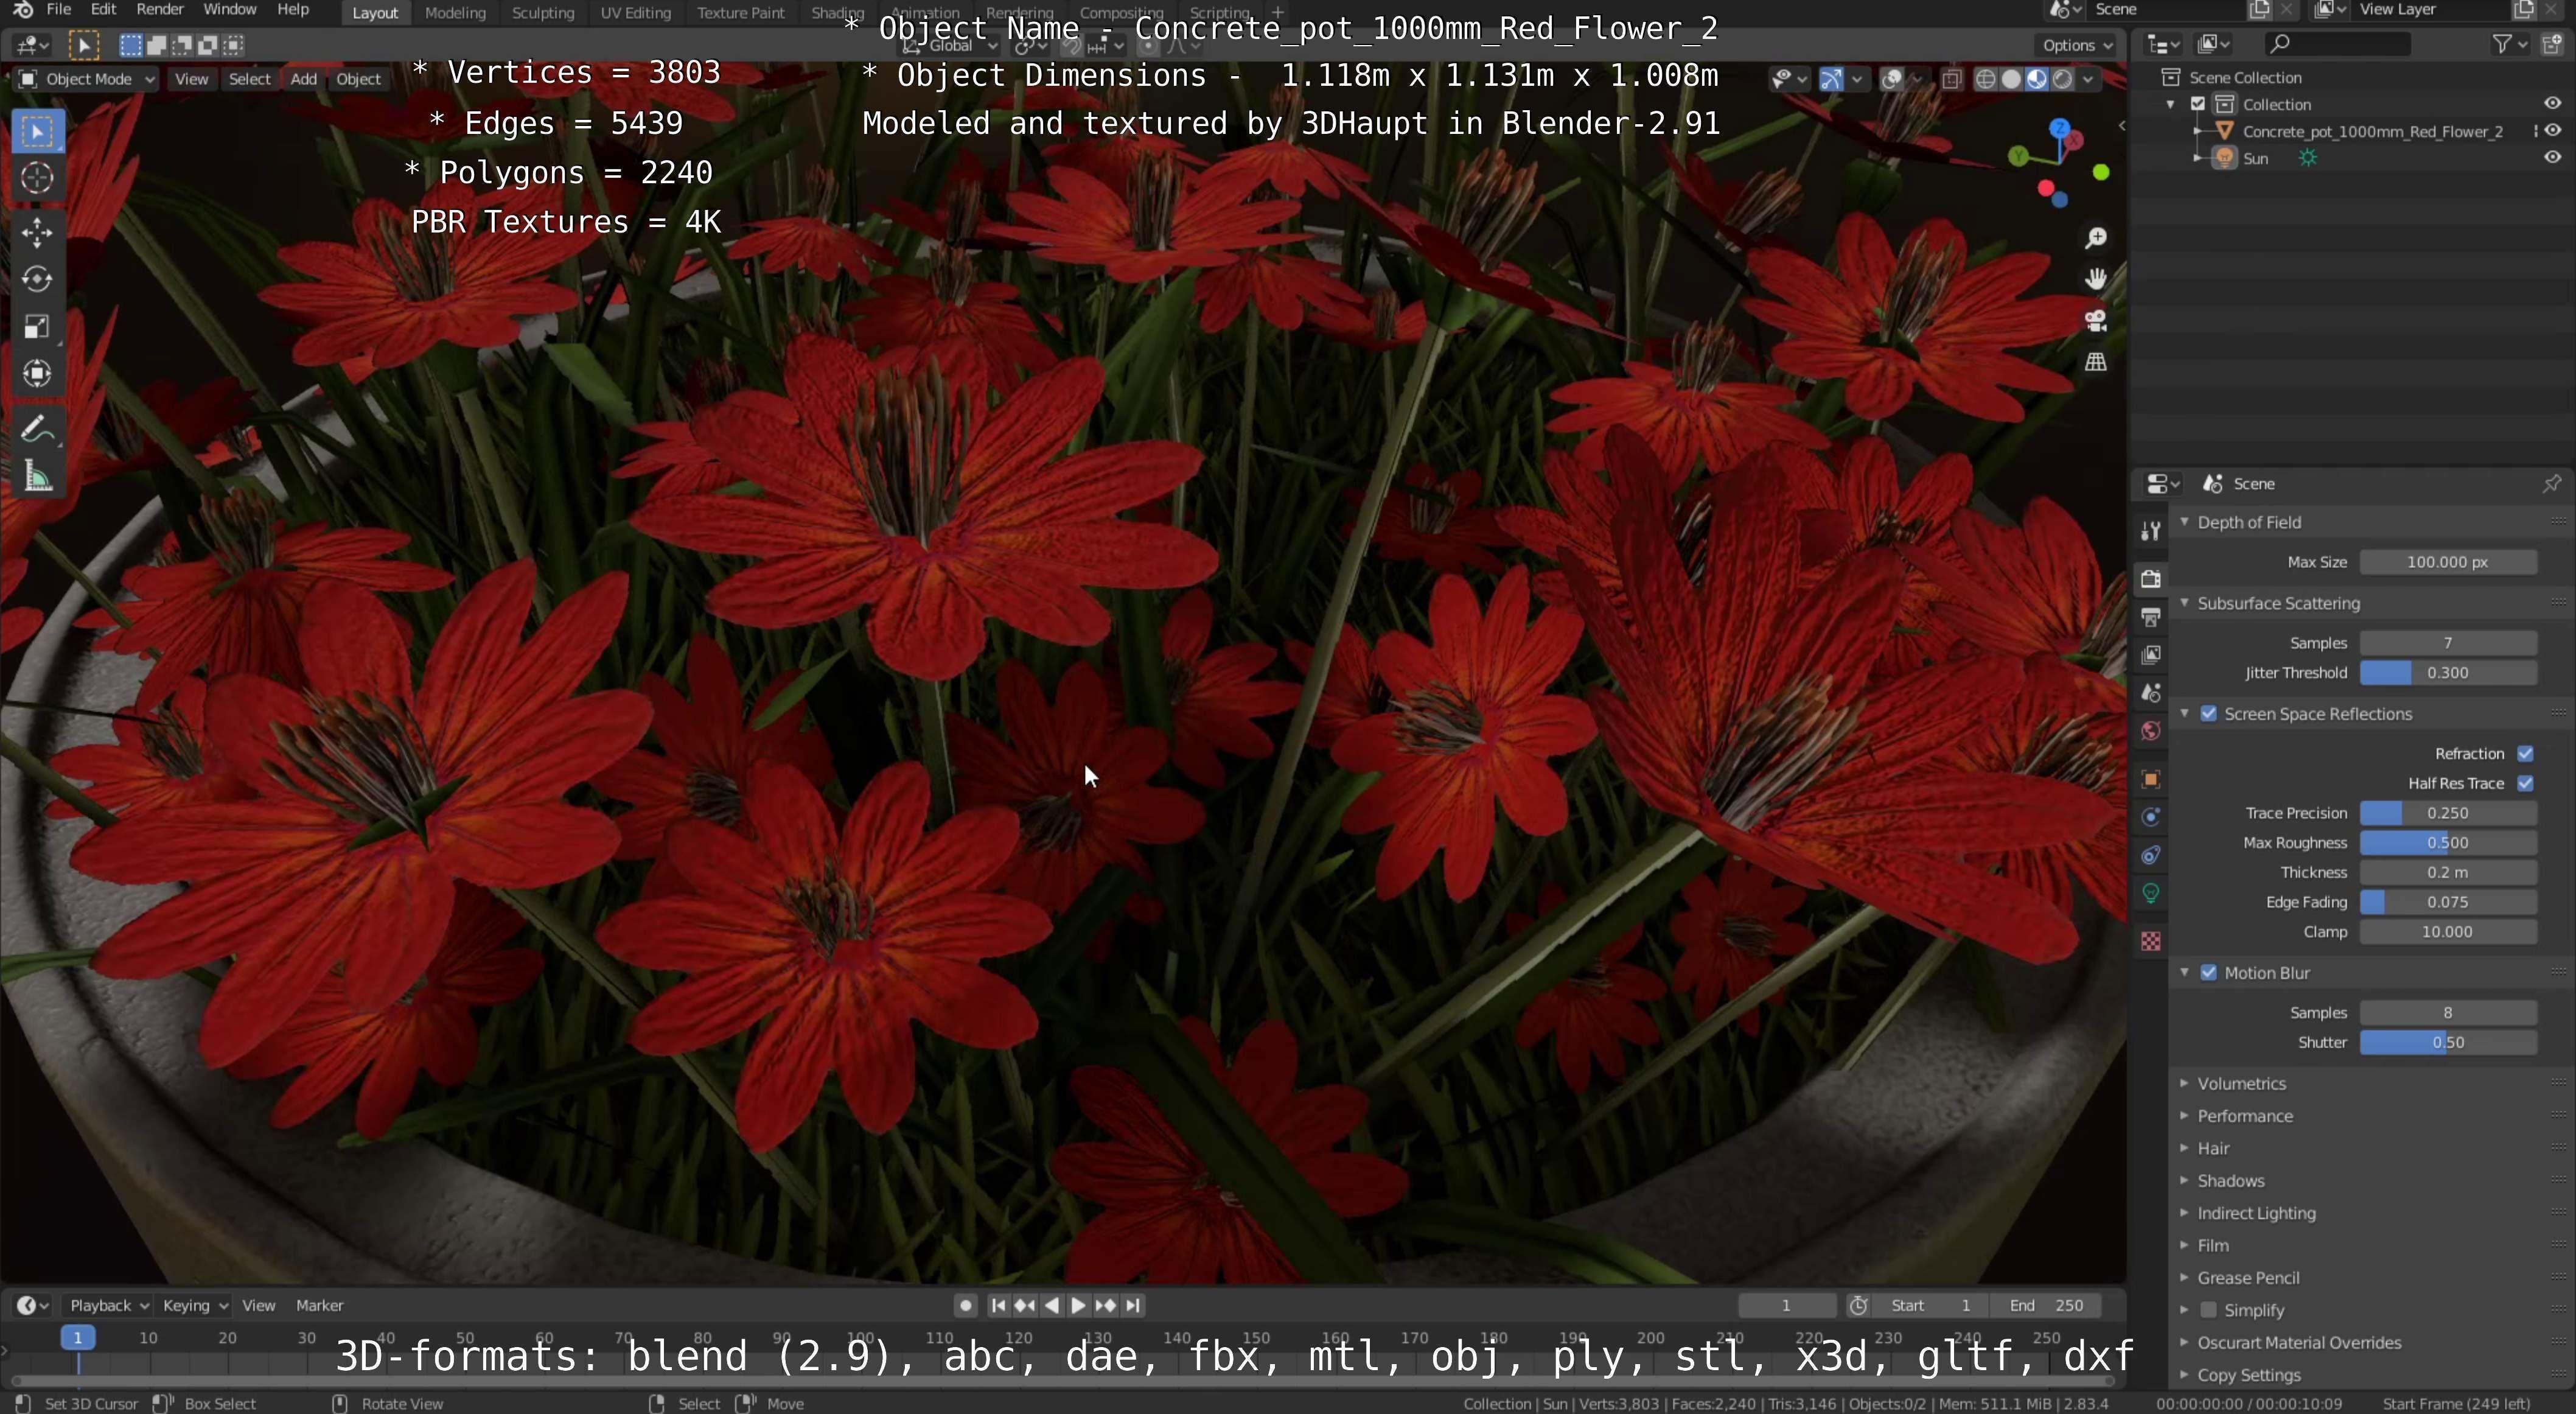Open the World properties tab icon
The width and height of the screenshot is (2576, 1414).
[x=2150, y=731]
